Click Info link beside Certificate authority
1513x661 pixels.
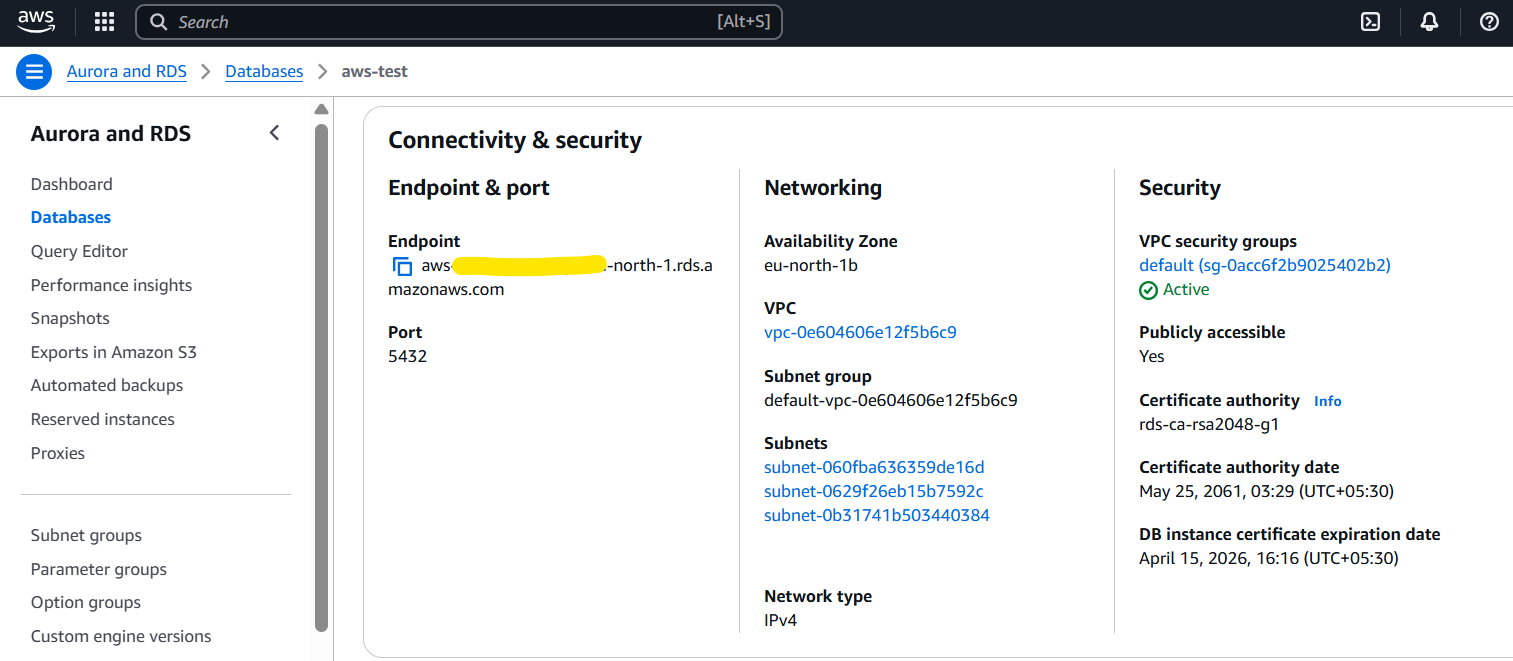[x=1327, y=401]
